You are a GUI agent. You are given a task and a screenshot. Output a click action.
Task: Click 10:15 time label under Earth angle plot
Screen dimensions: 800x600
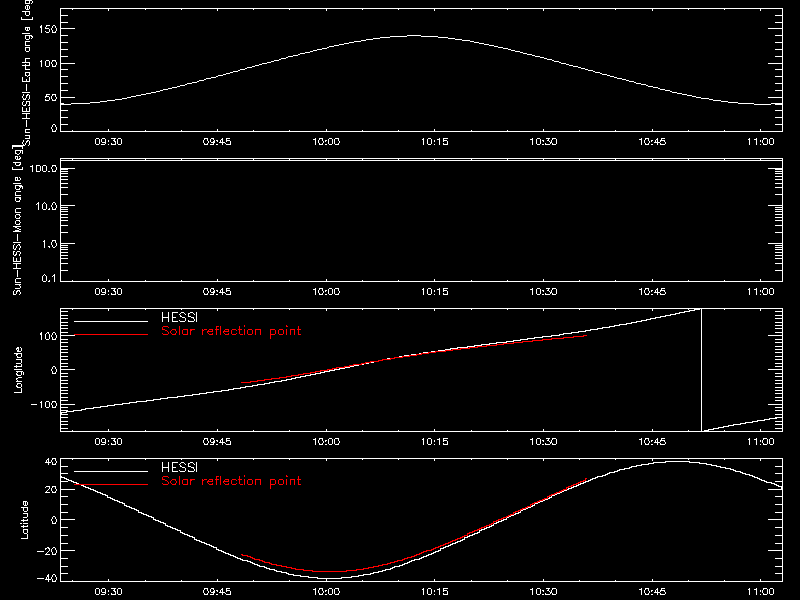click(435, 142)
